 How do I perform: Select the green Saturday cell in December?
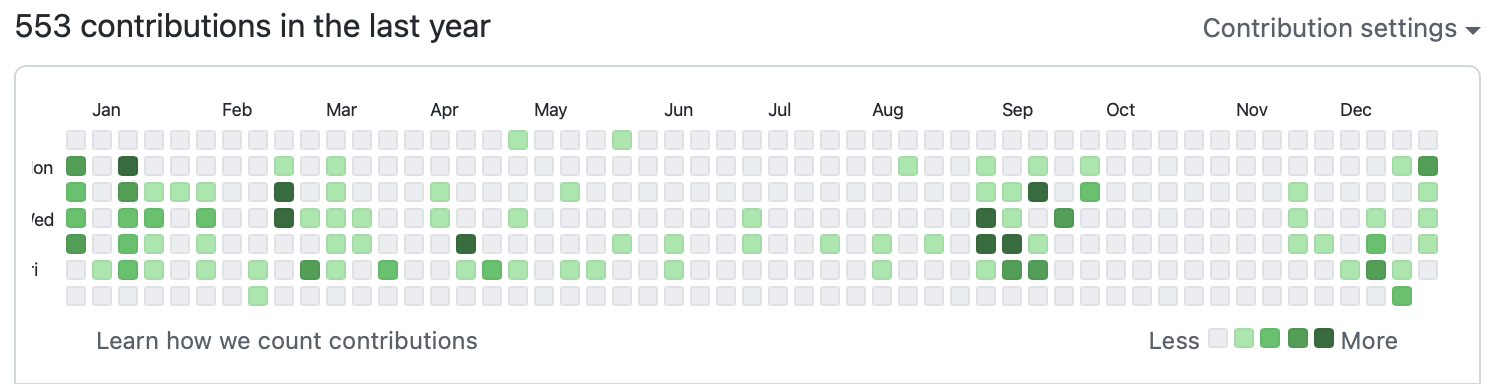1402,296
